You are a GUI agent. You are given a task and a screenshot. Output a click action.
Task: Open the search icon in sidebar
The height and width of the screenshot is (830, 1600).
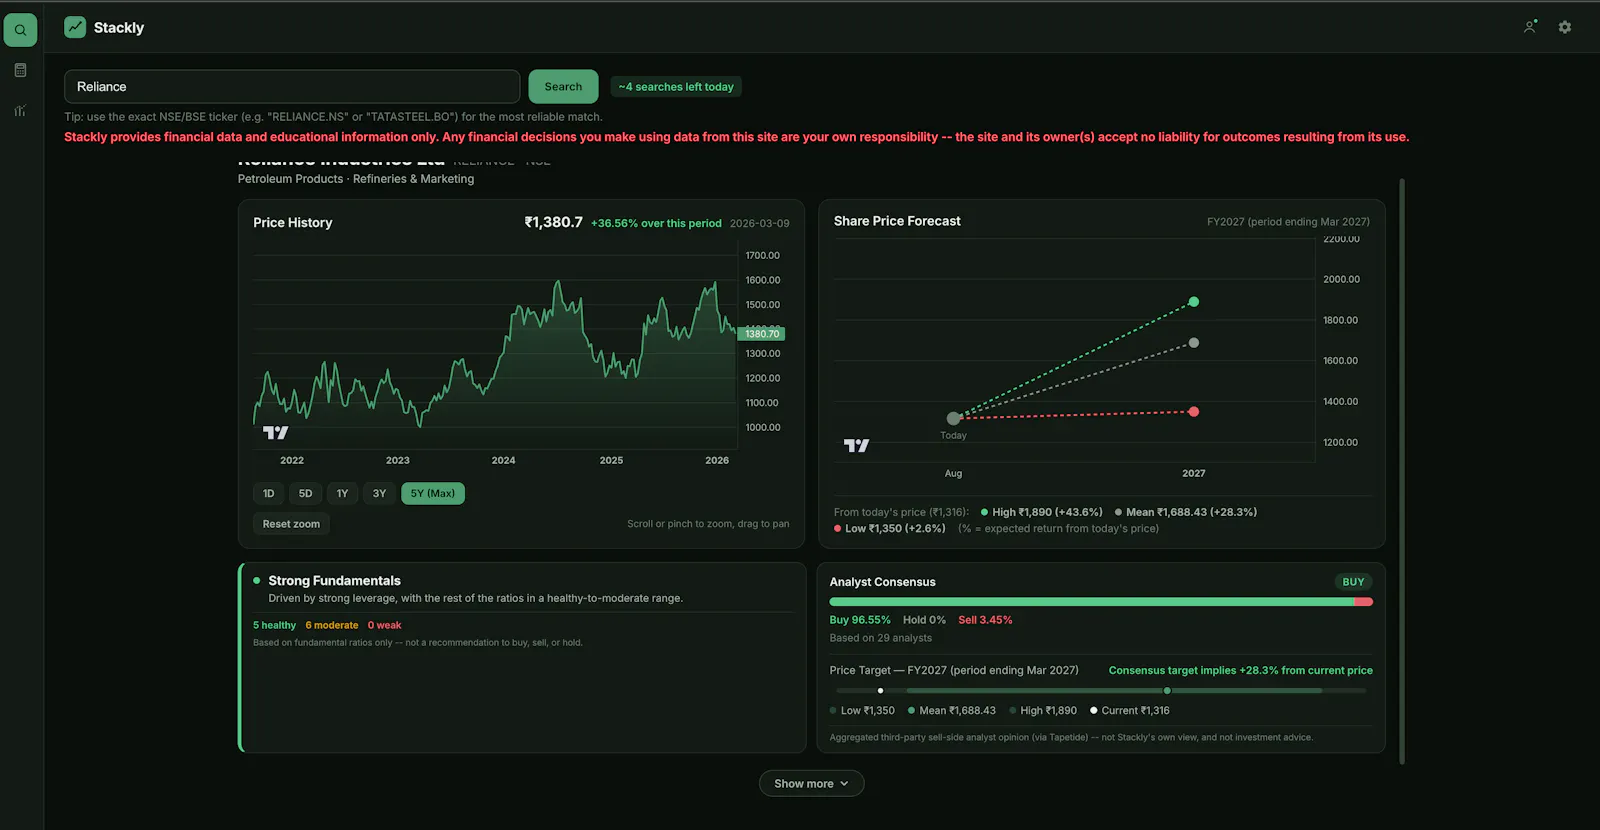[20, 30]
